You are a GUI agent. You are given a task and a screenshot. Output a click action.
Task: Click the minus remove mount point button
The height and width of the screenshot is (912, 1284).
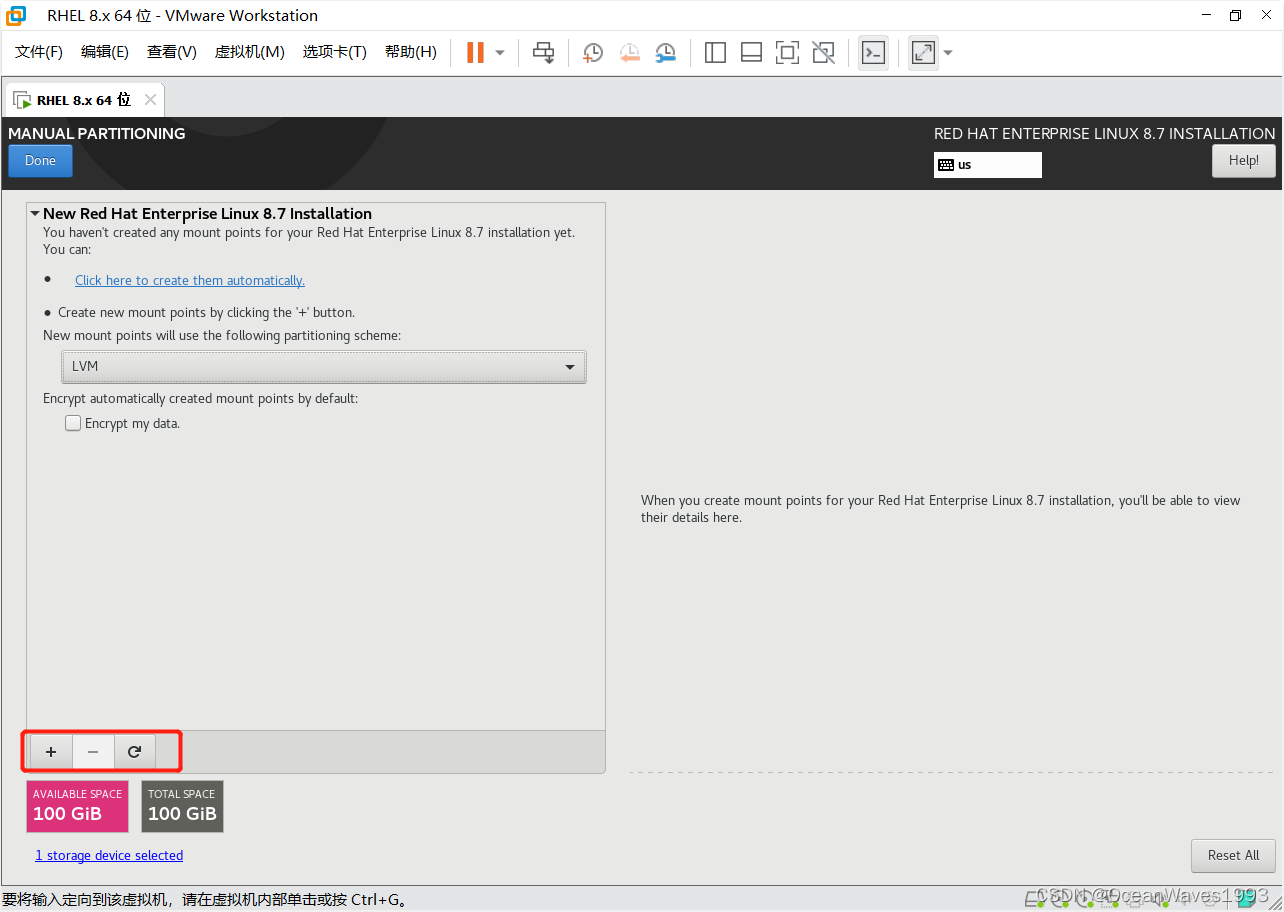click(93, 752)
